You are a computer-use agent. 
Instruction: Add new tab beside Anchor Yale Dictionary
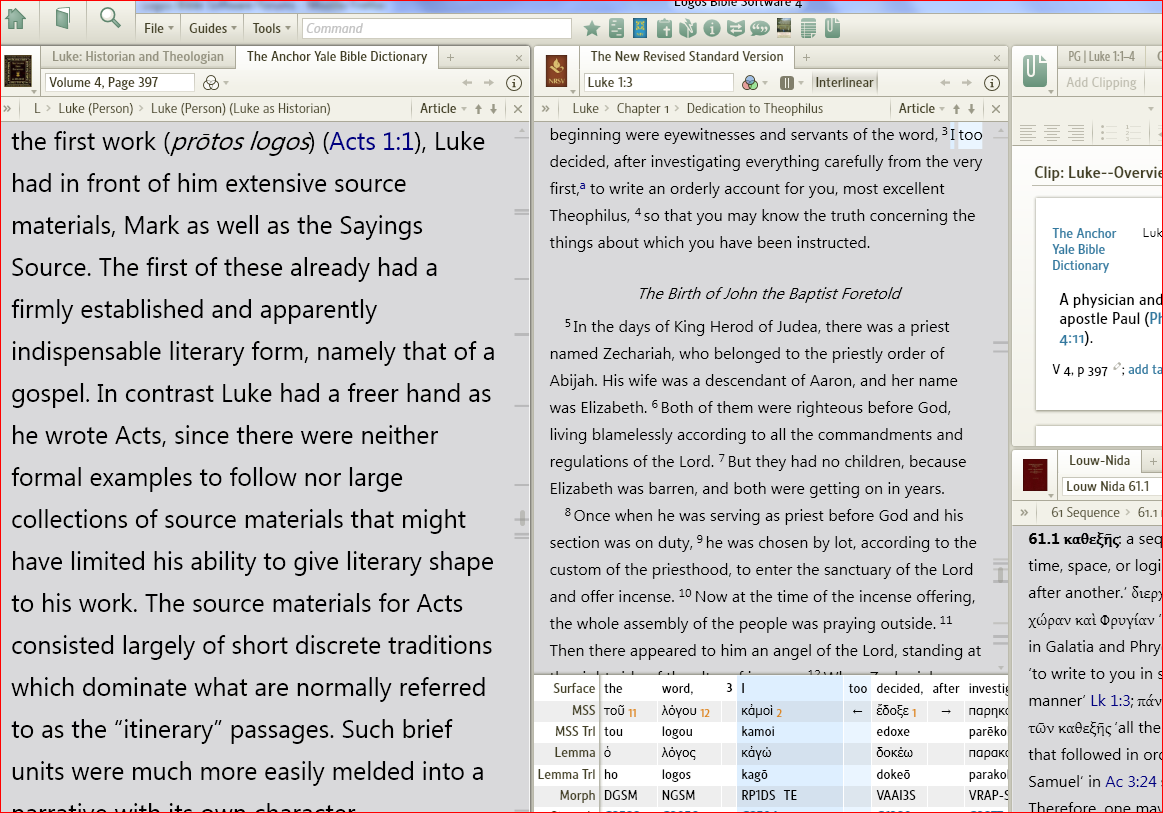coord(450,57)
